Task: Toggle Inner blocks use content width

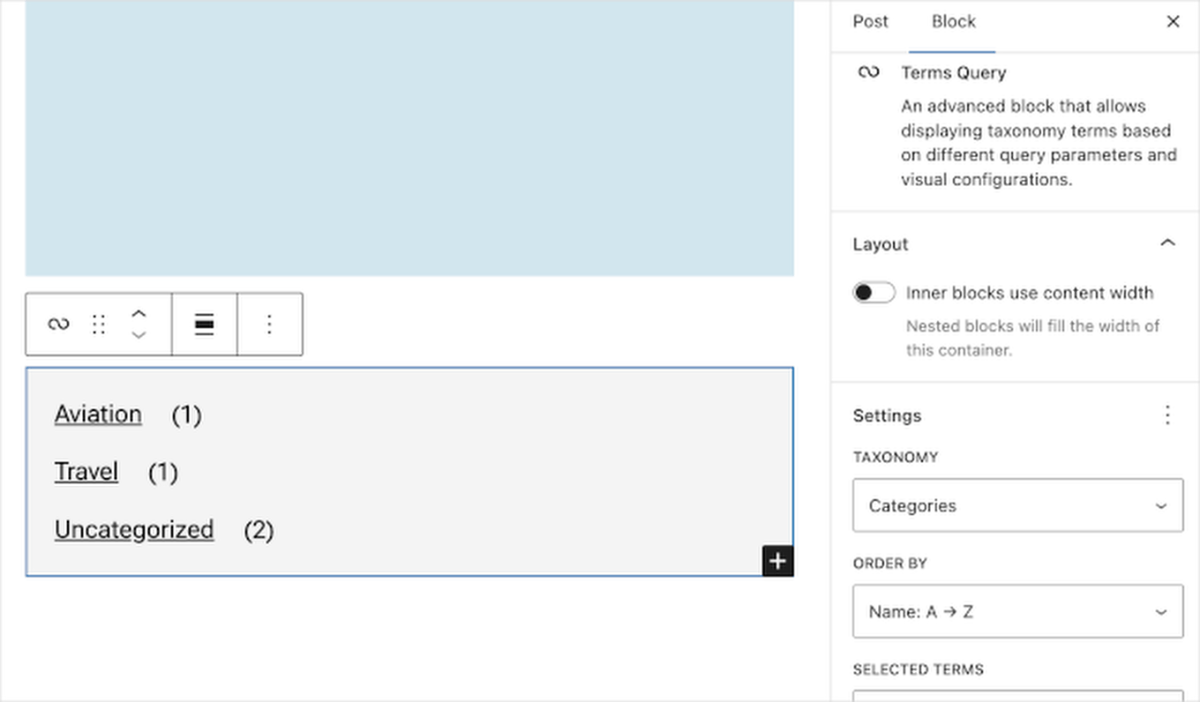Action: [x=873, y=293]
